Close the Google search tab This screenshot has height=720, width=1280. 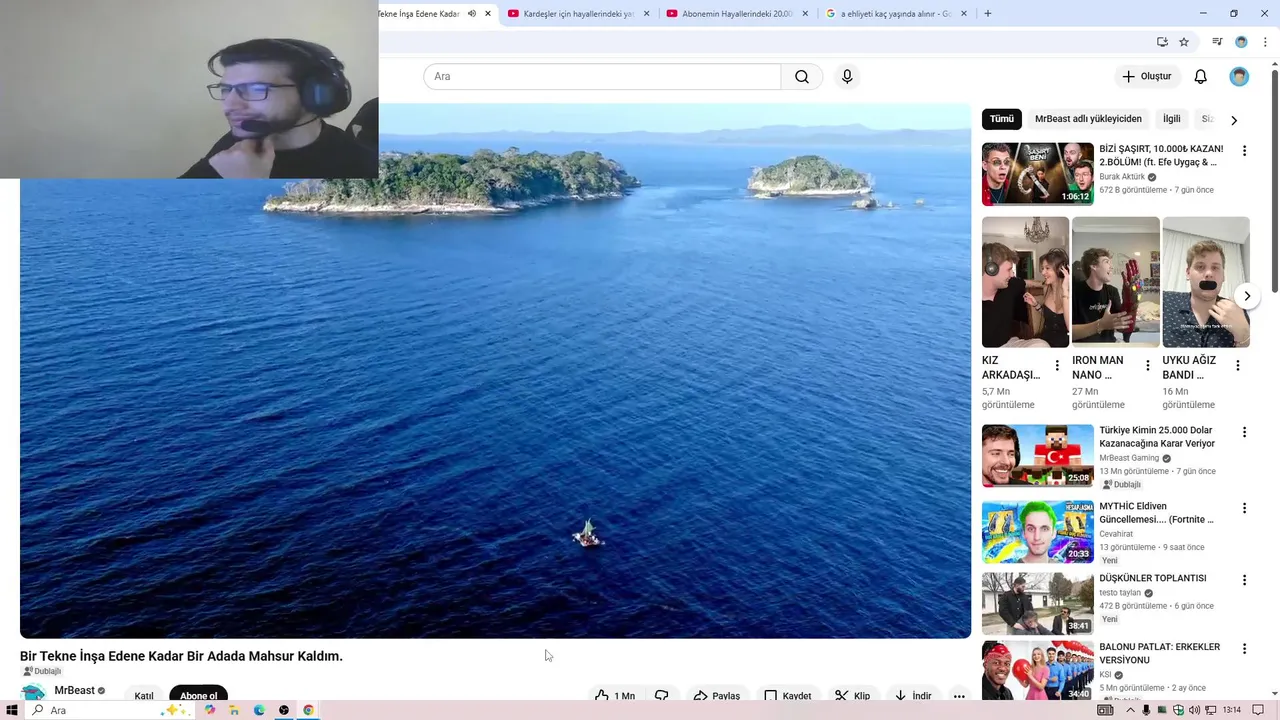click(x=964, y=14)
